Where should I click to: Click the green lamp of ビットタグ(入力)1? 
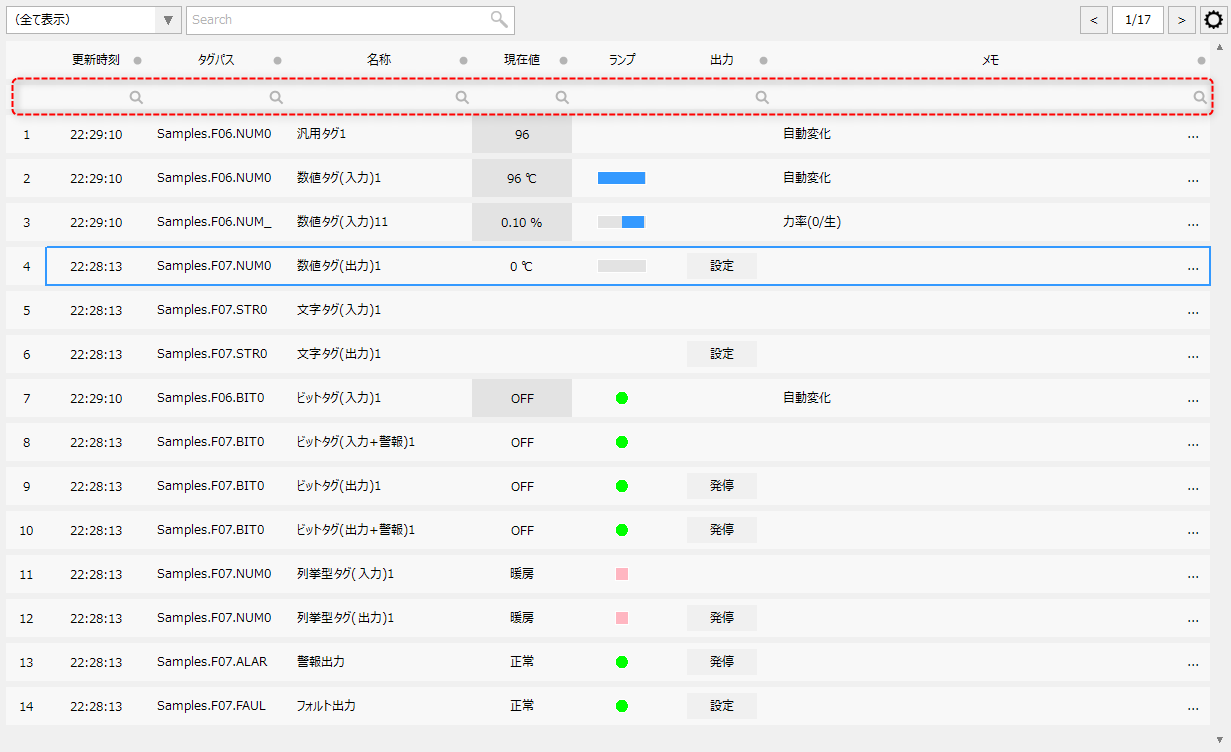coord(622,398)
